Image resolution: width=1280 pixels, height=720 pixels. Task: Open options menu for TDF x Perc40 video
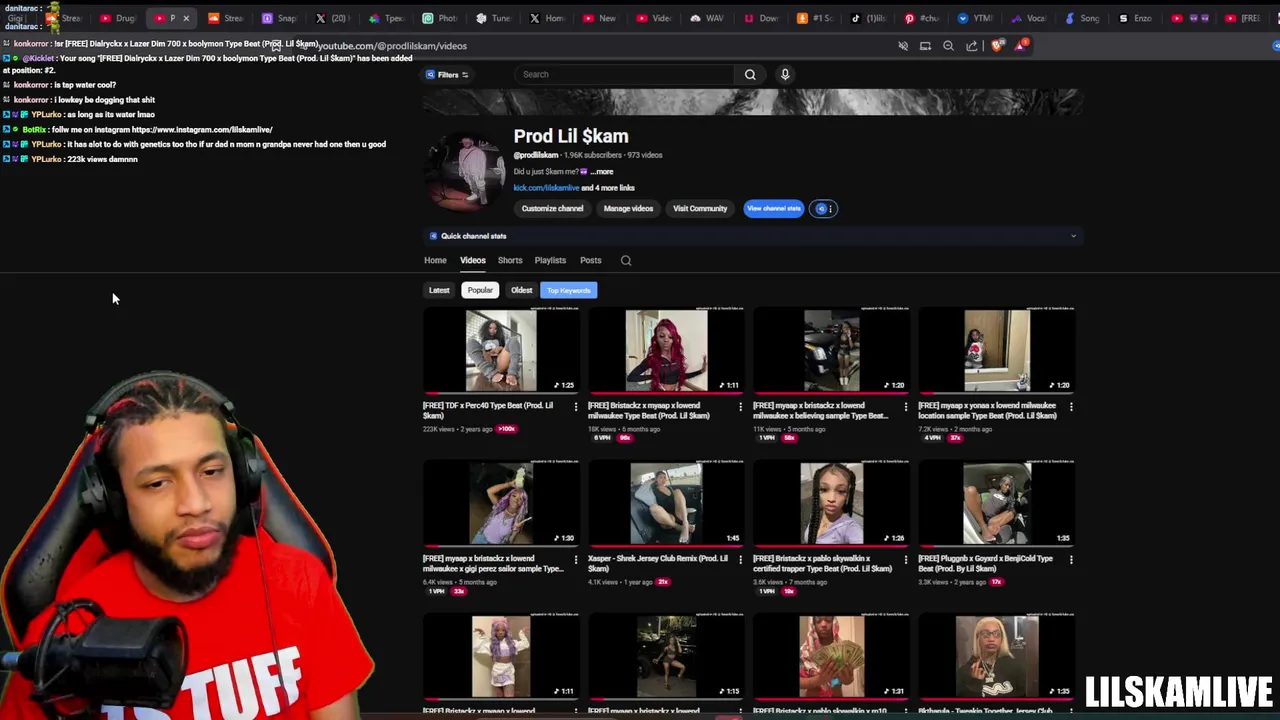click(575, 407)
